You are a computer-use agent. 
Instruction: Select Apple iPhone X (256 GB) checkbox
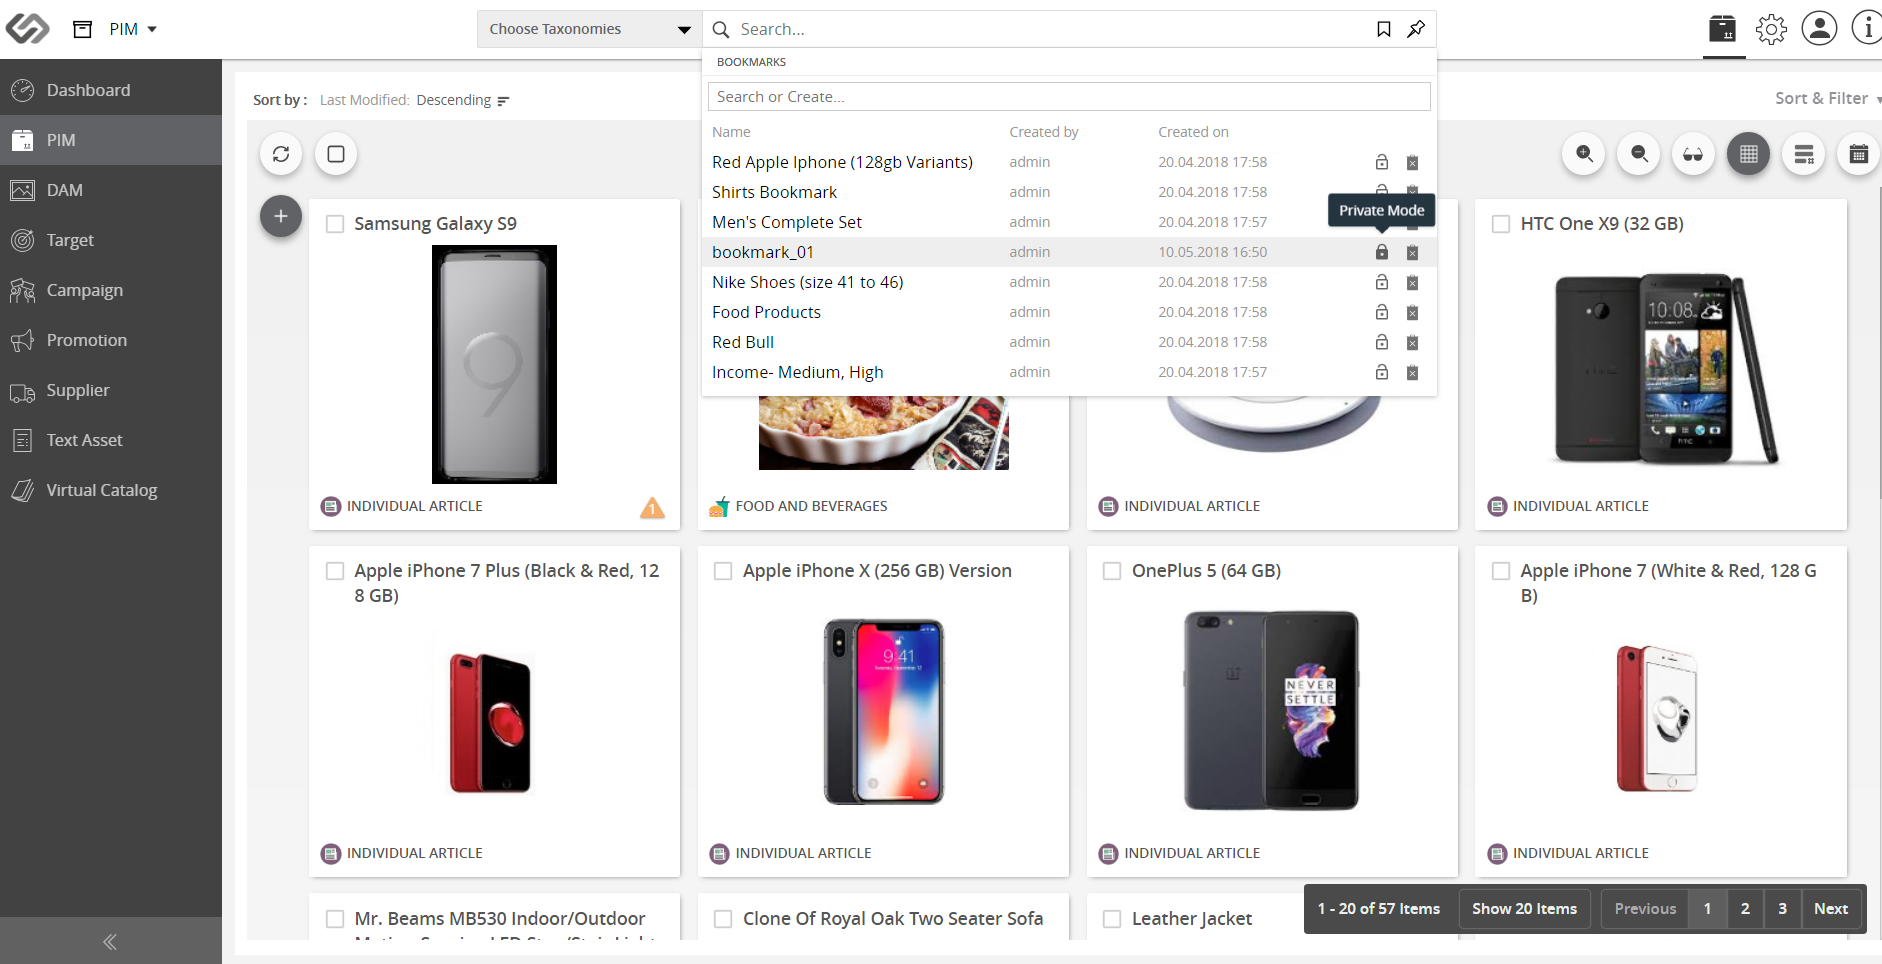tap(723, 571)
